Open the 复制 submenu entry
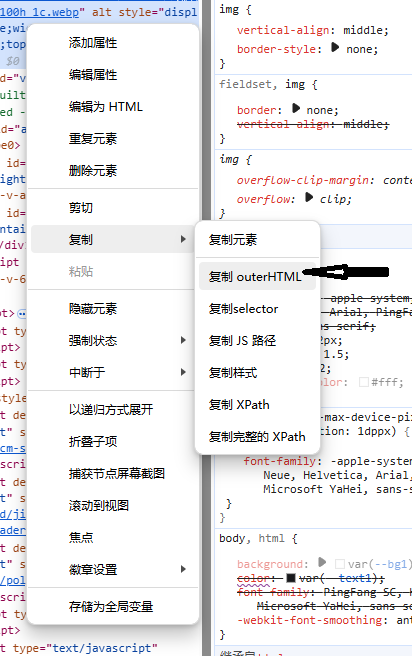This screenshot has width=412, height=656. pos(113,239)
